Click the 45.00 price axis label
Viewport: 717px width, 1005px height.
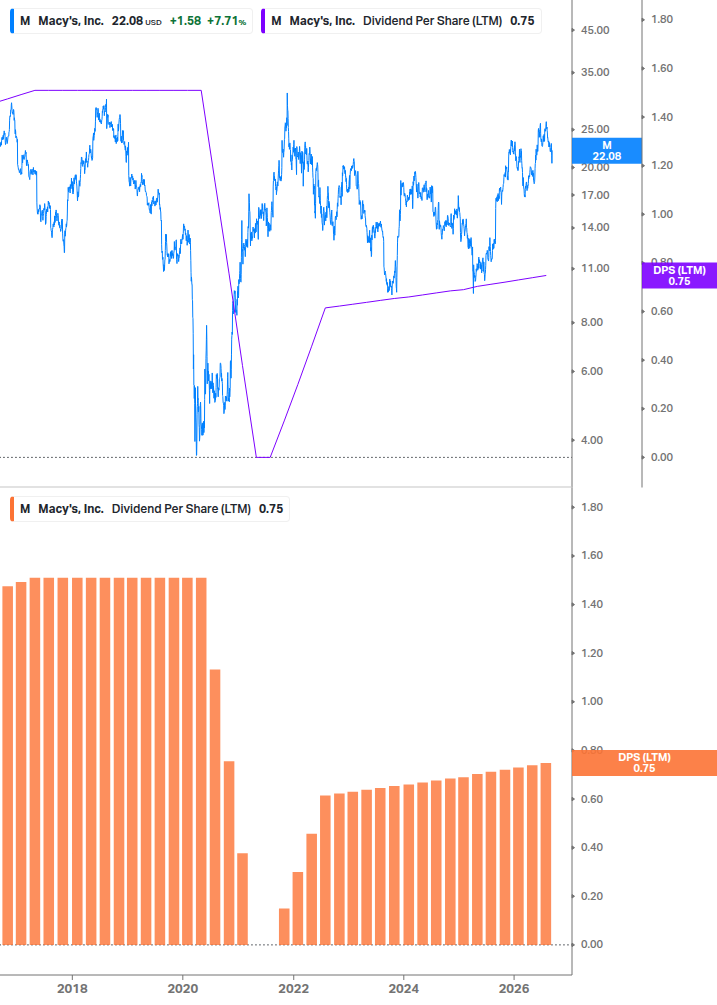pos(595,30)
